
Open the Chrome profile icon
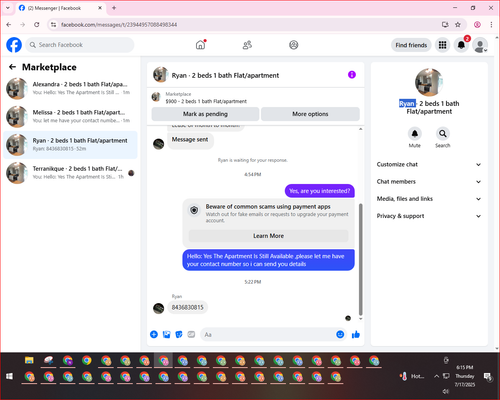(x=477, y=25)
